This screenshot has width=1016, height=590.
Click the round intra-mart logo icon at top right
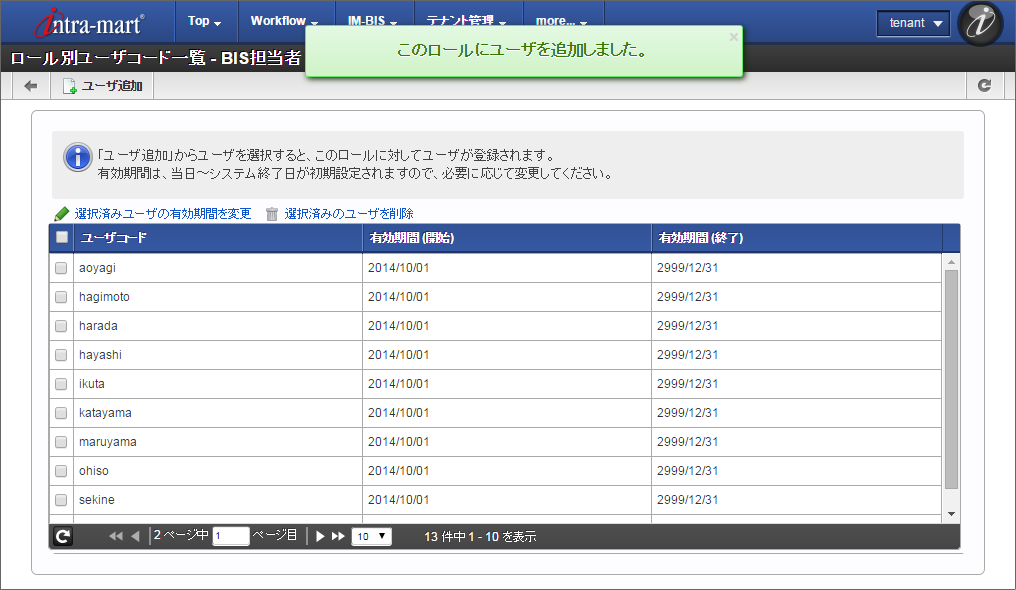tap(980, 23)
